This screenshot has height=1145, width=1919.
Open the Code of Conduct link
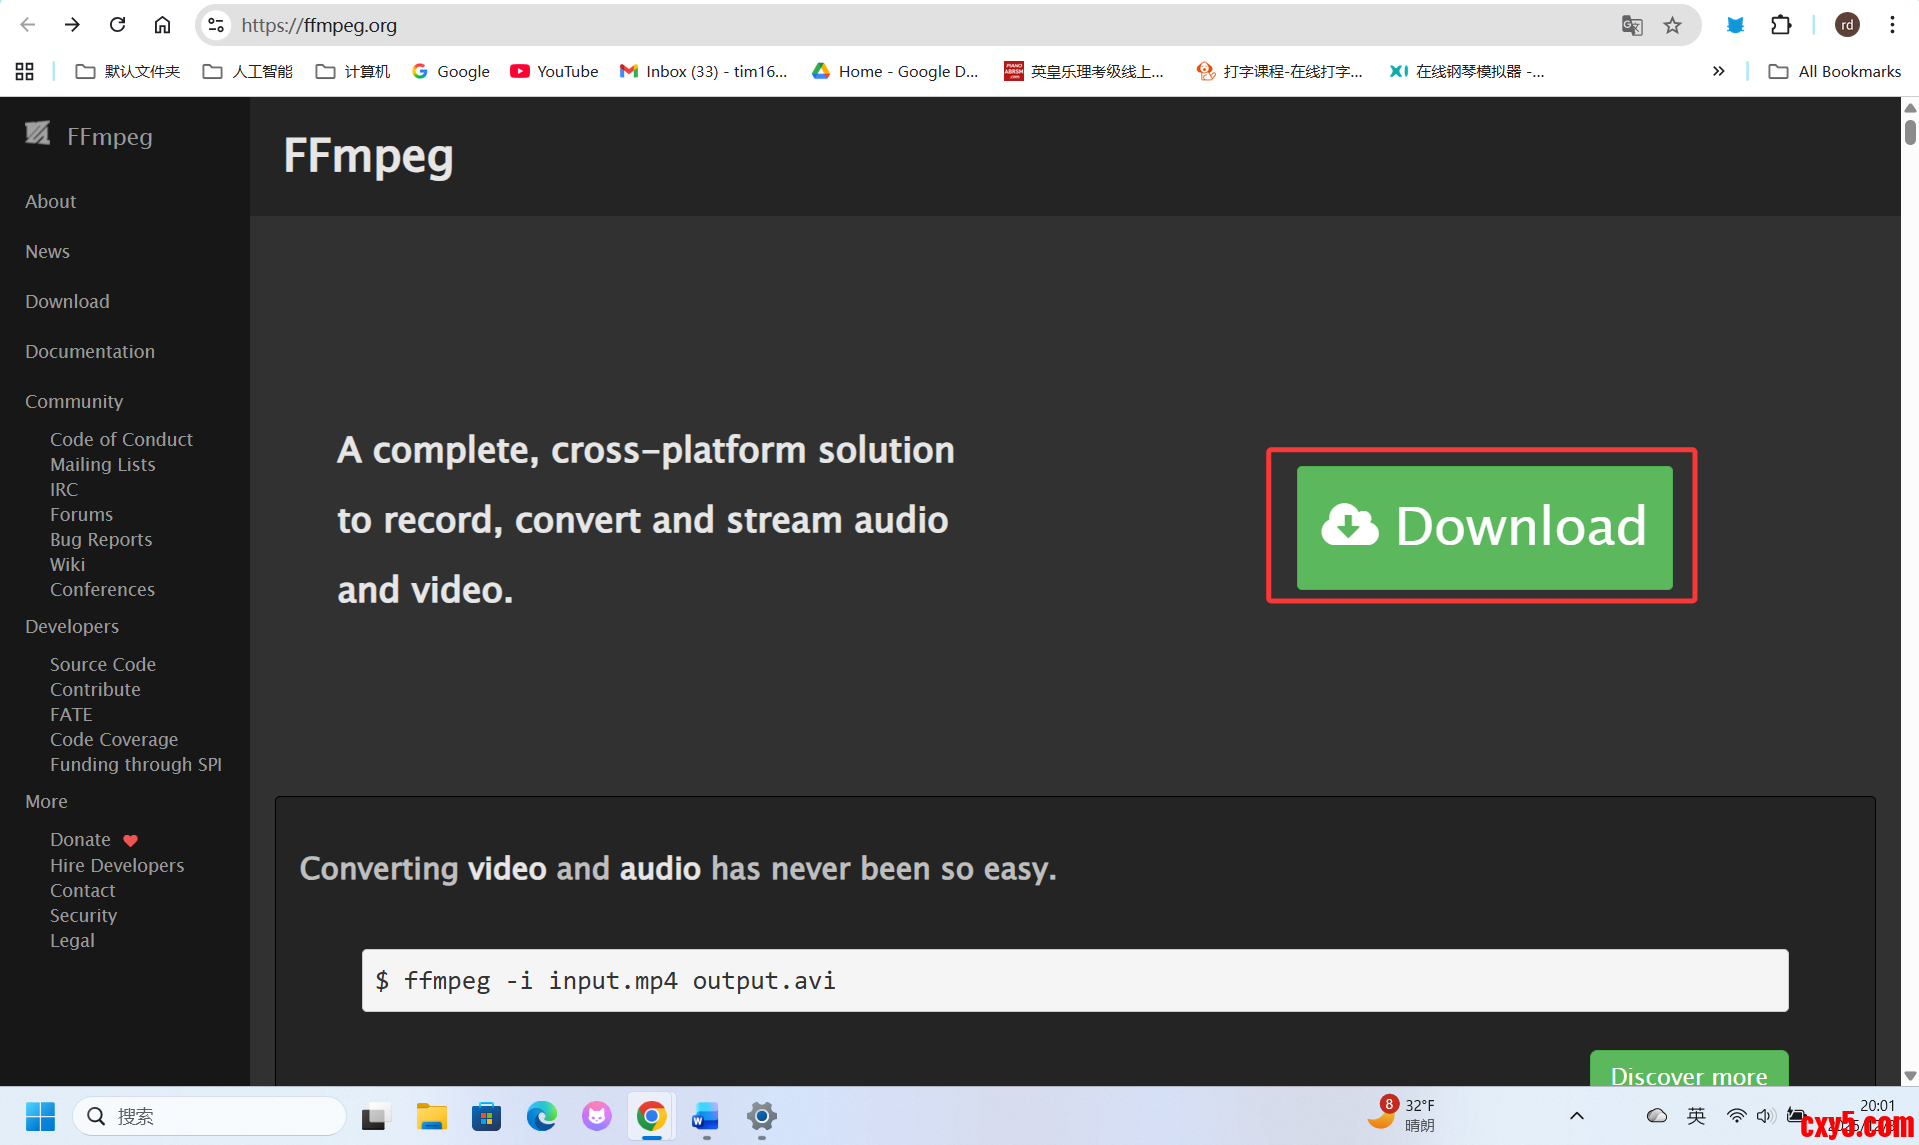tap(121, 439)
